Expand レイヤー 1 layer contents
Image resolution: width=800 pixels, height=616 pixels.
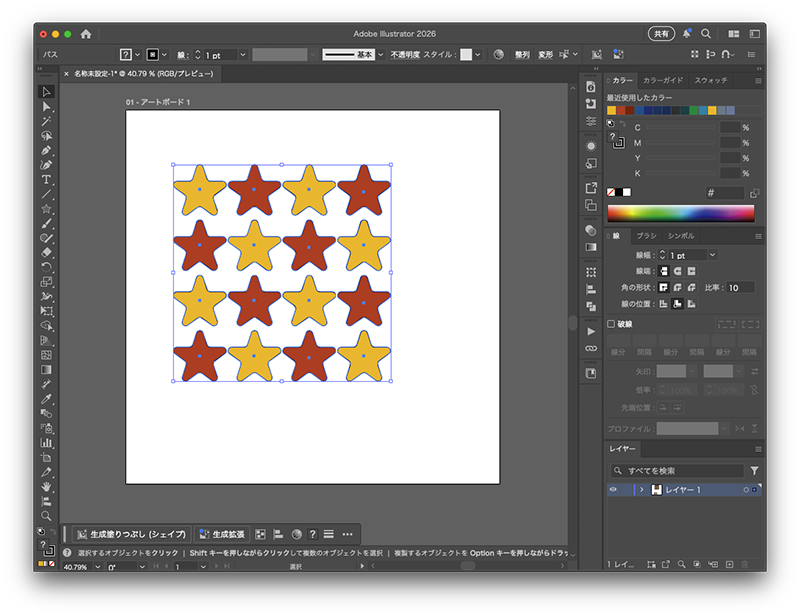tap(641, 490)
